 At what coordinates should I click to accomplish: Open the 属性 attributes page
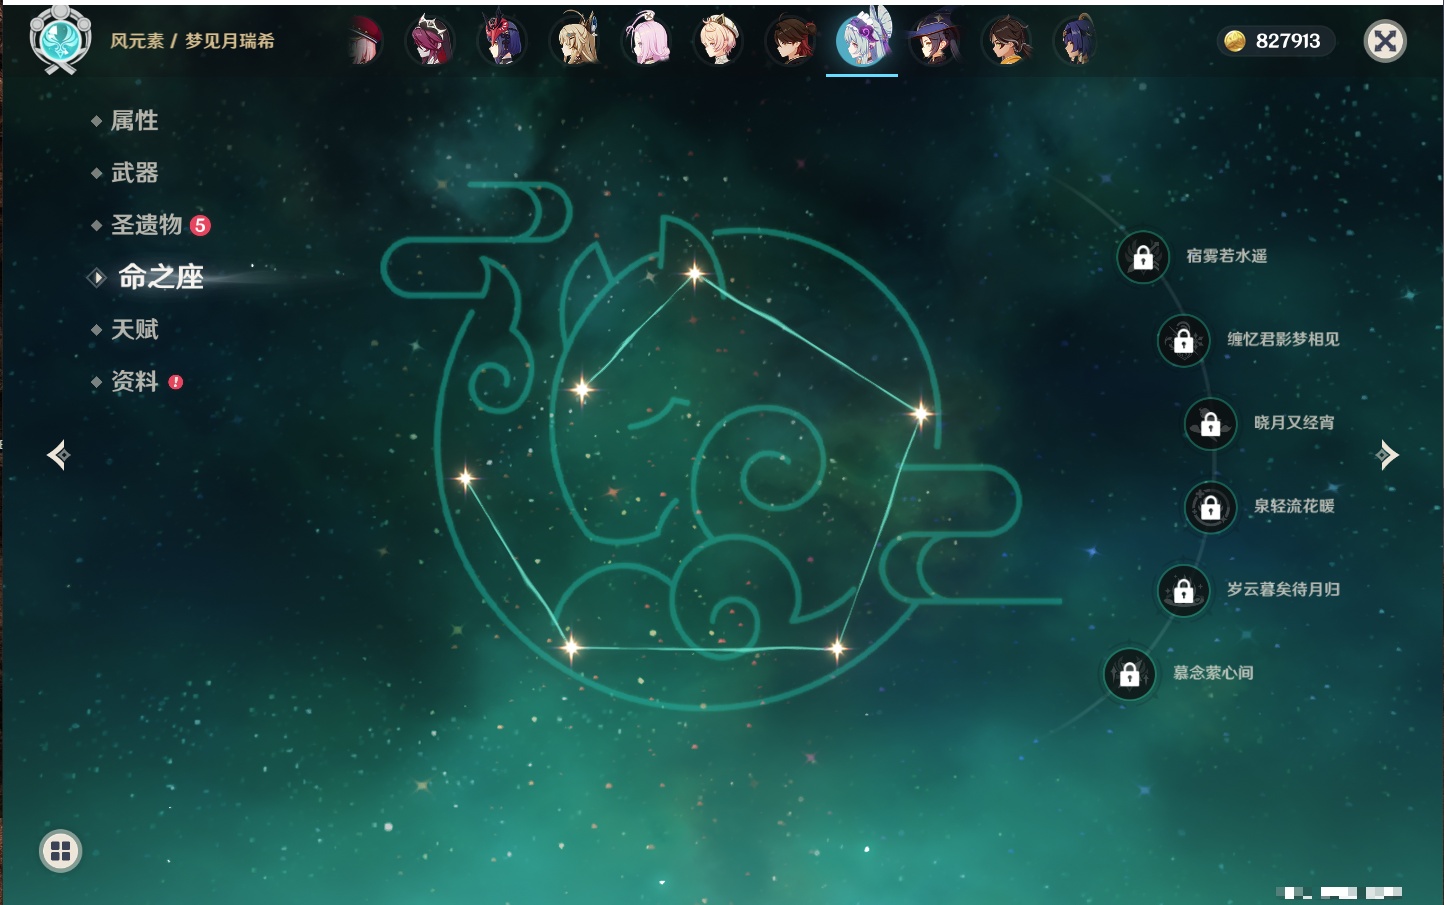[134, 121]
